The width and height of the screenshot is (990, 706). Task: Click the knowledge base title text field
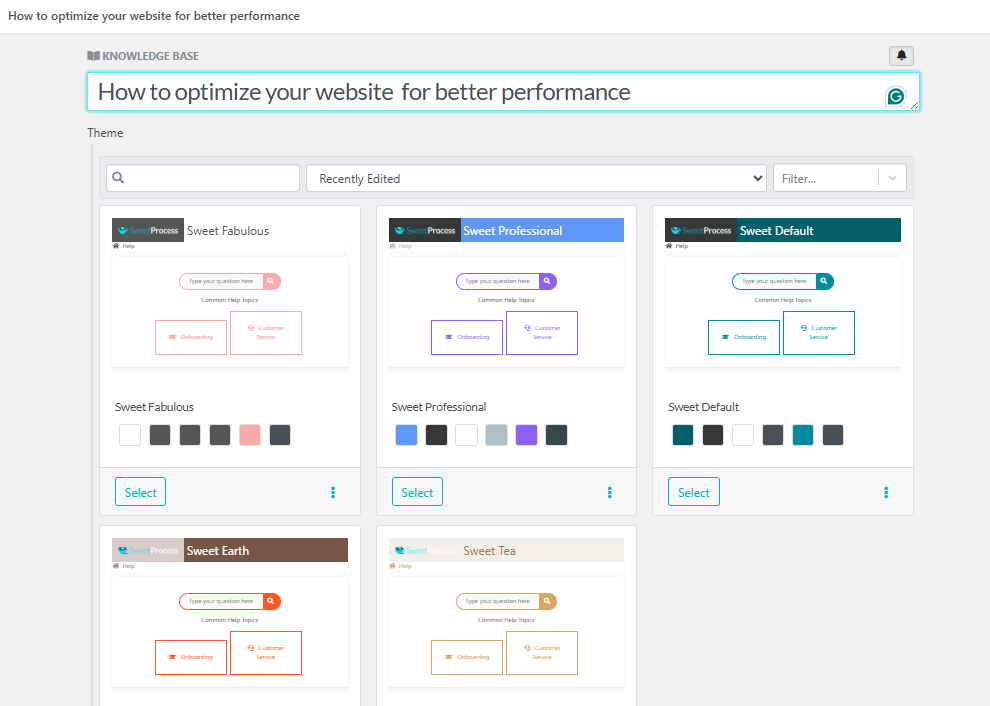click(x=503, y=92)
